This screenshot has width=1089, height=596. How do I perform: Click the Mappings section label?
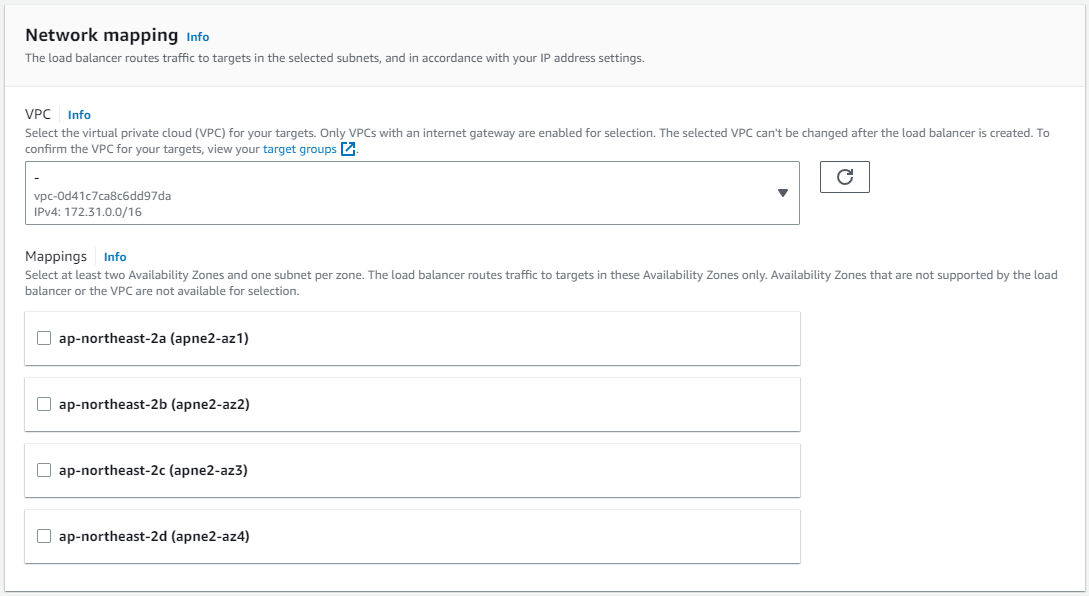point(56,256)
